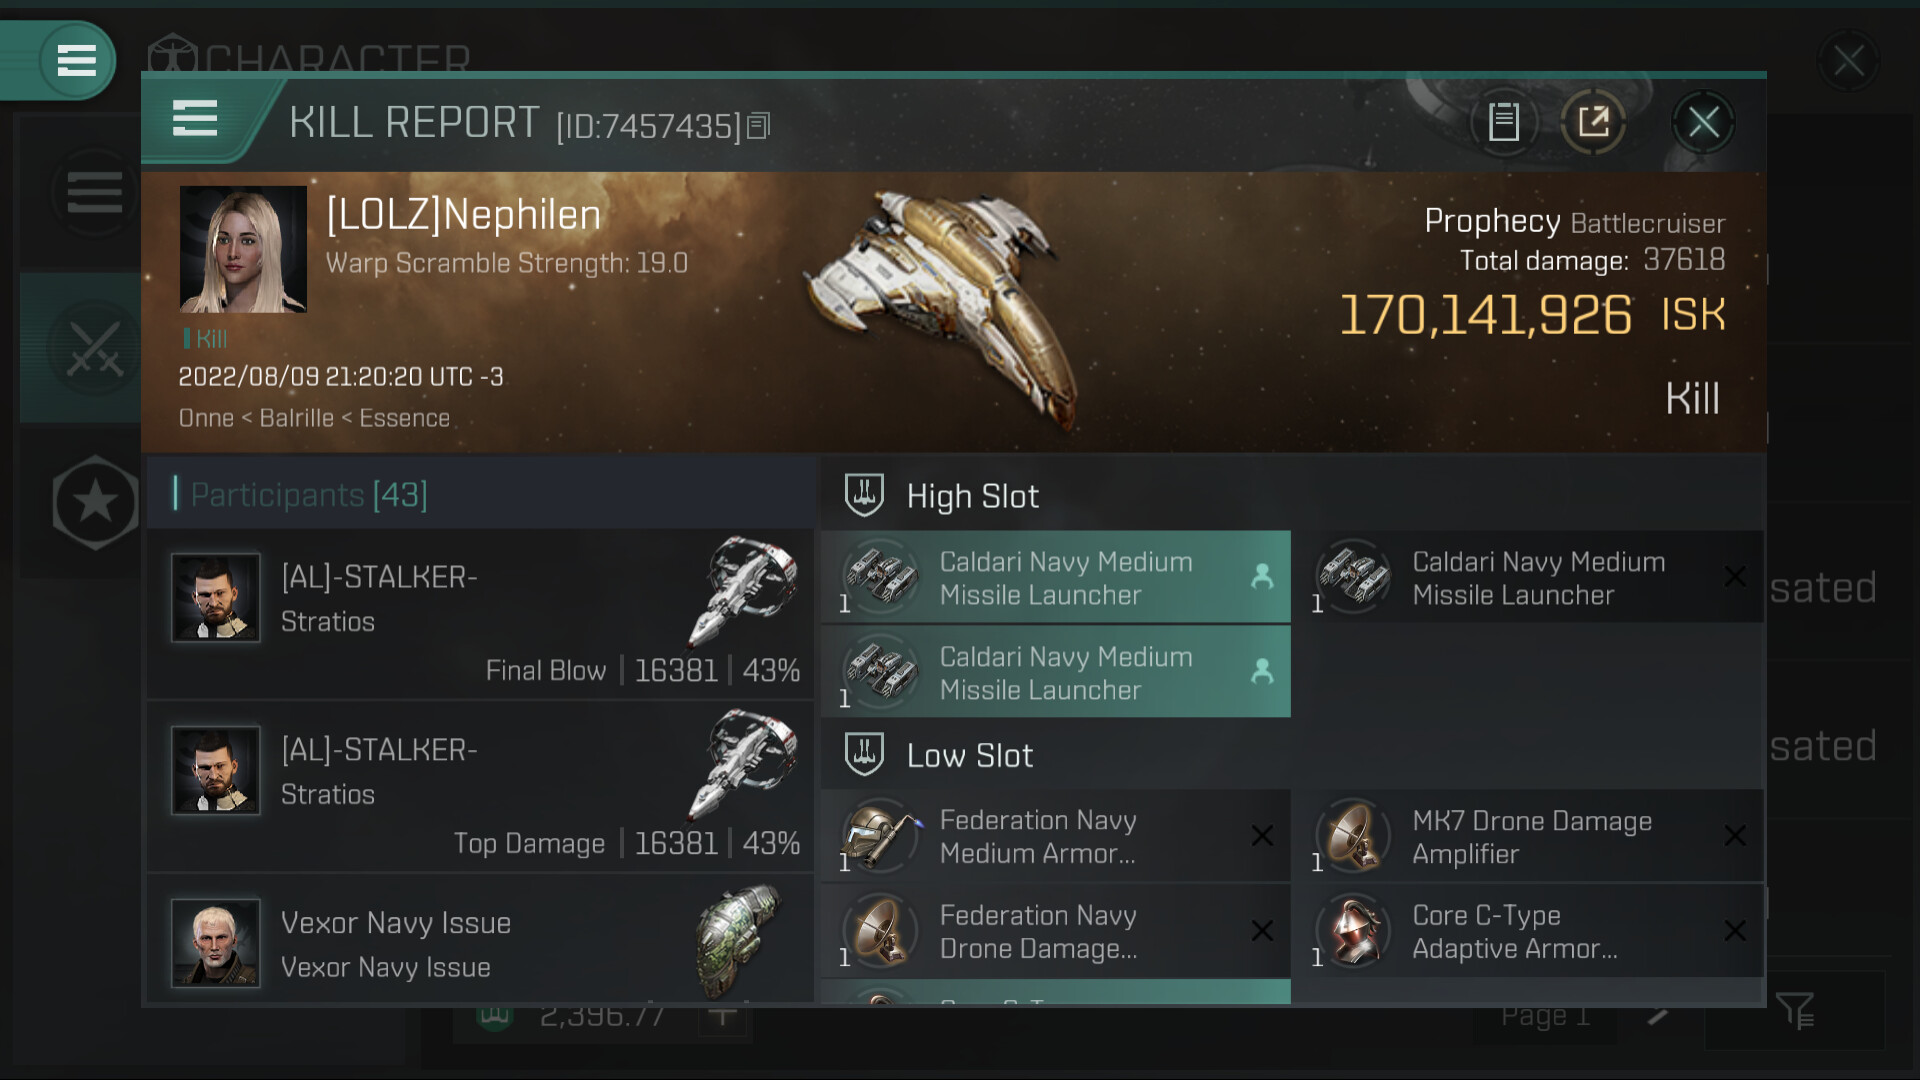The width and height of the screenshot is (1920, 1080).
Task: Open Final Blow [AL]-STALKER- participant entry
Action: (x=480, y=614)
